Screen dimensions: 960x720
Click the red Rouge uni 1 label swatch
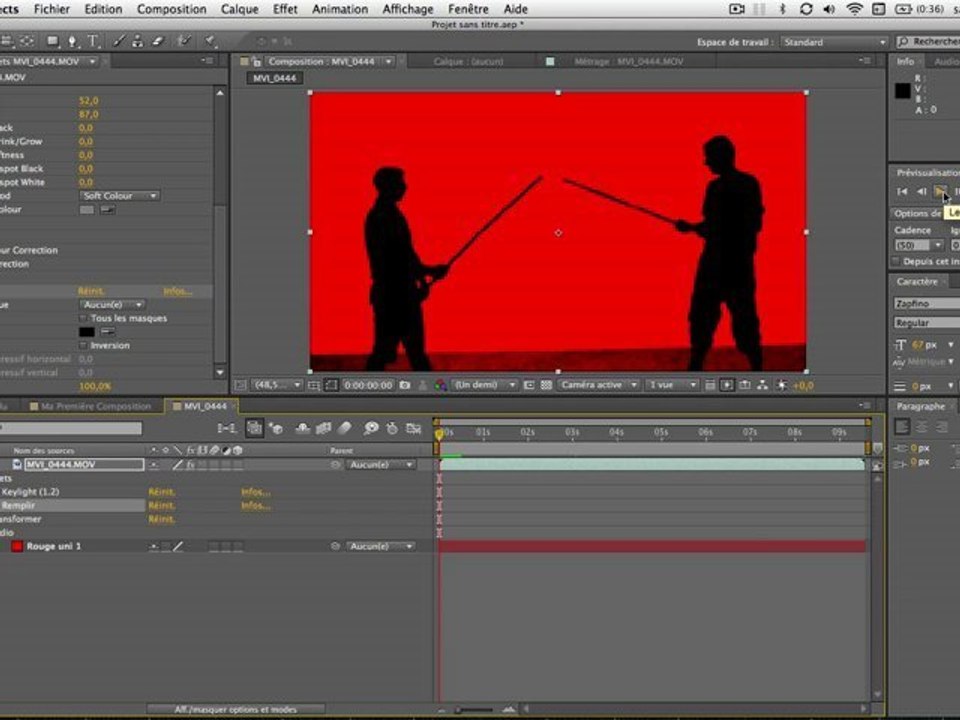tap(17, 546)
